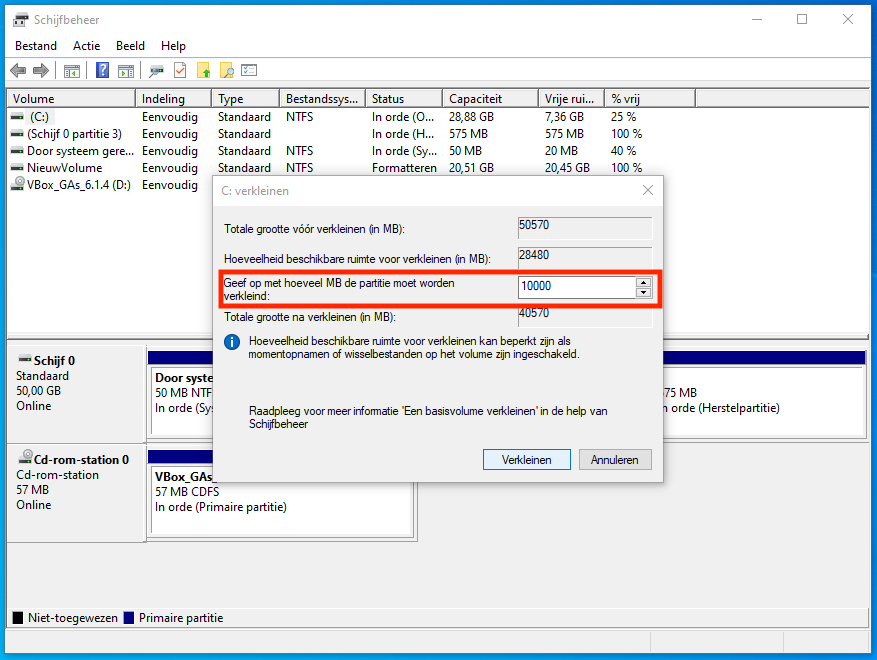
Task: Click the back arrow toolbar icon
Action: tap(18, 71)
